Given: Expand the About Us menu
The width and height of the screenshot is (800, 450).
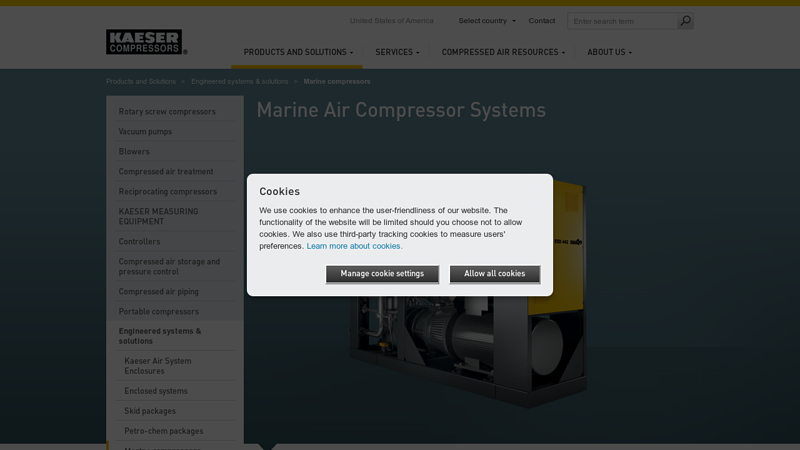Looking at the screenshot, I should [609, 52].
